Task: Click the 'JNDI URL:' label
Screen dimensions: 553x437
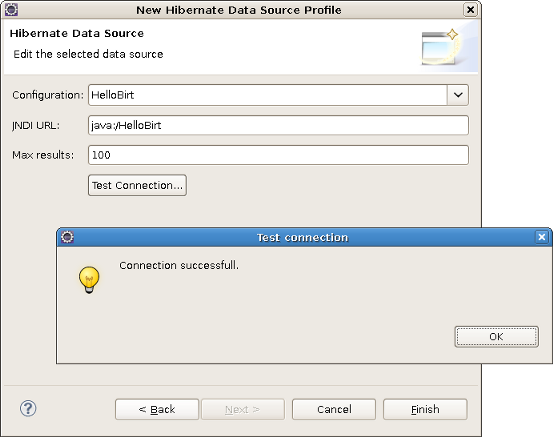Action: click(x=36, y=126)
